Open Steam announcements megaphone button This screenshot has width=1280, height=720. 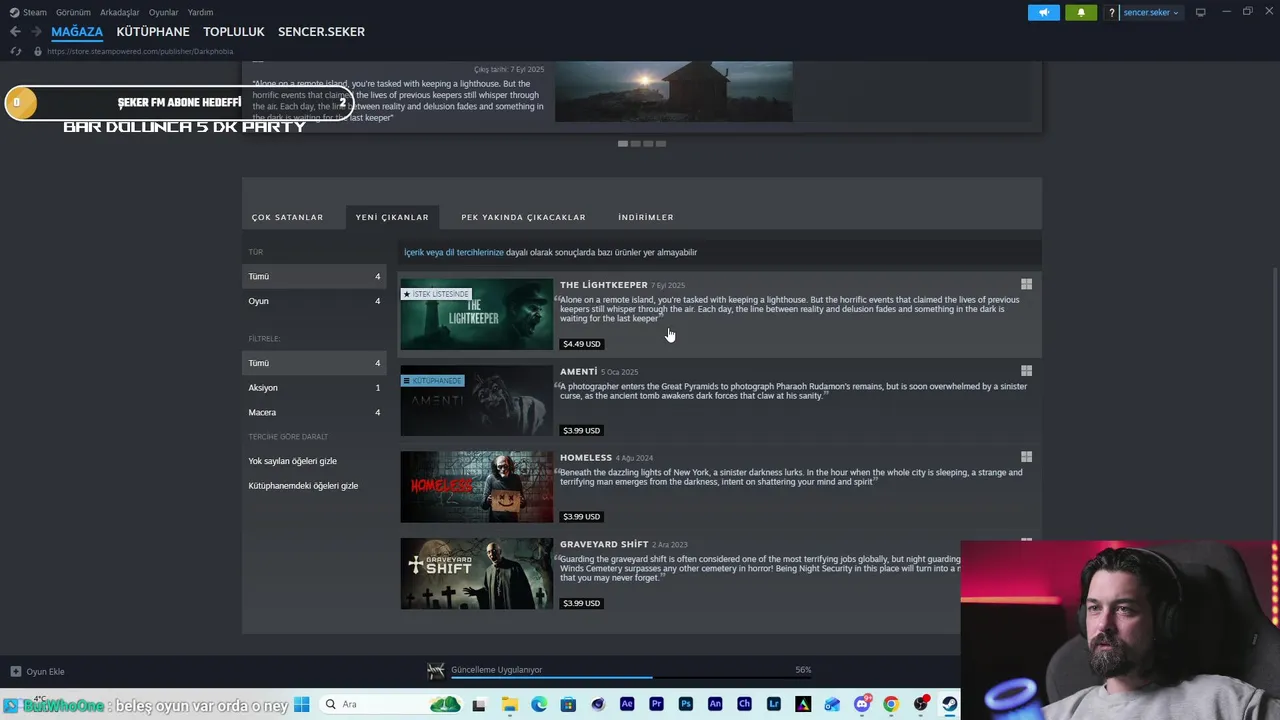pyautogui.click(x=1043, y=12)
